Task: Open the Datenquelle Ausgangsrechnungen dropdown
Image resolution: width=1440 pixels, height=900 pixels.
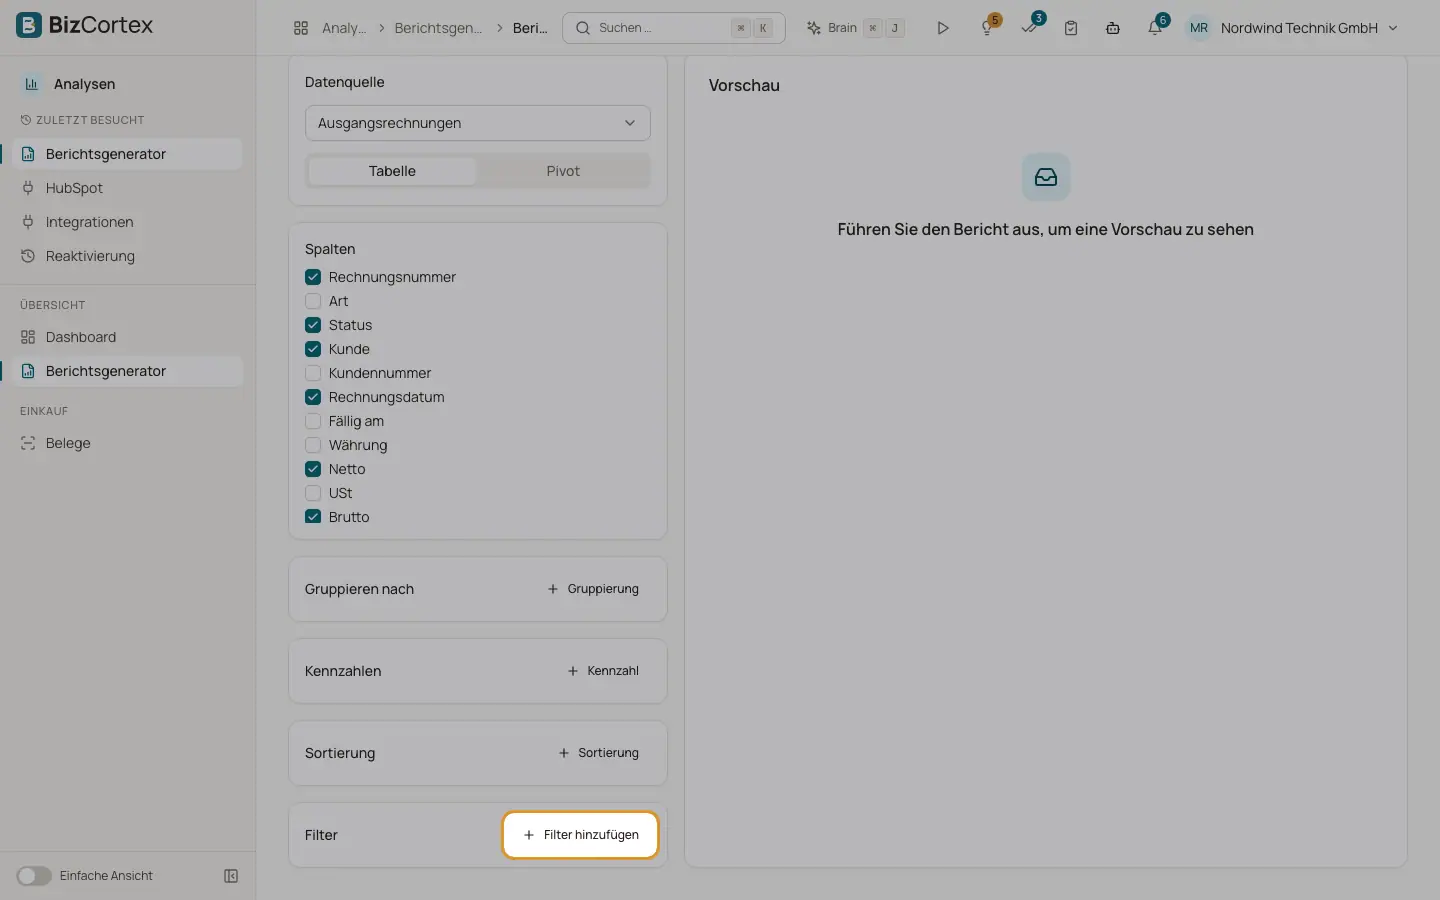Action: [478, 123]
